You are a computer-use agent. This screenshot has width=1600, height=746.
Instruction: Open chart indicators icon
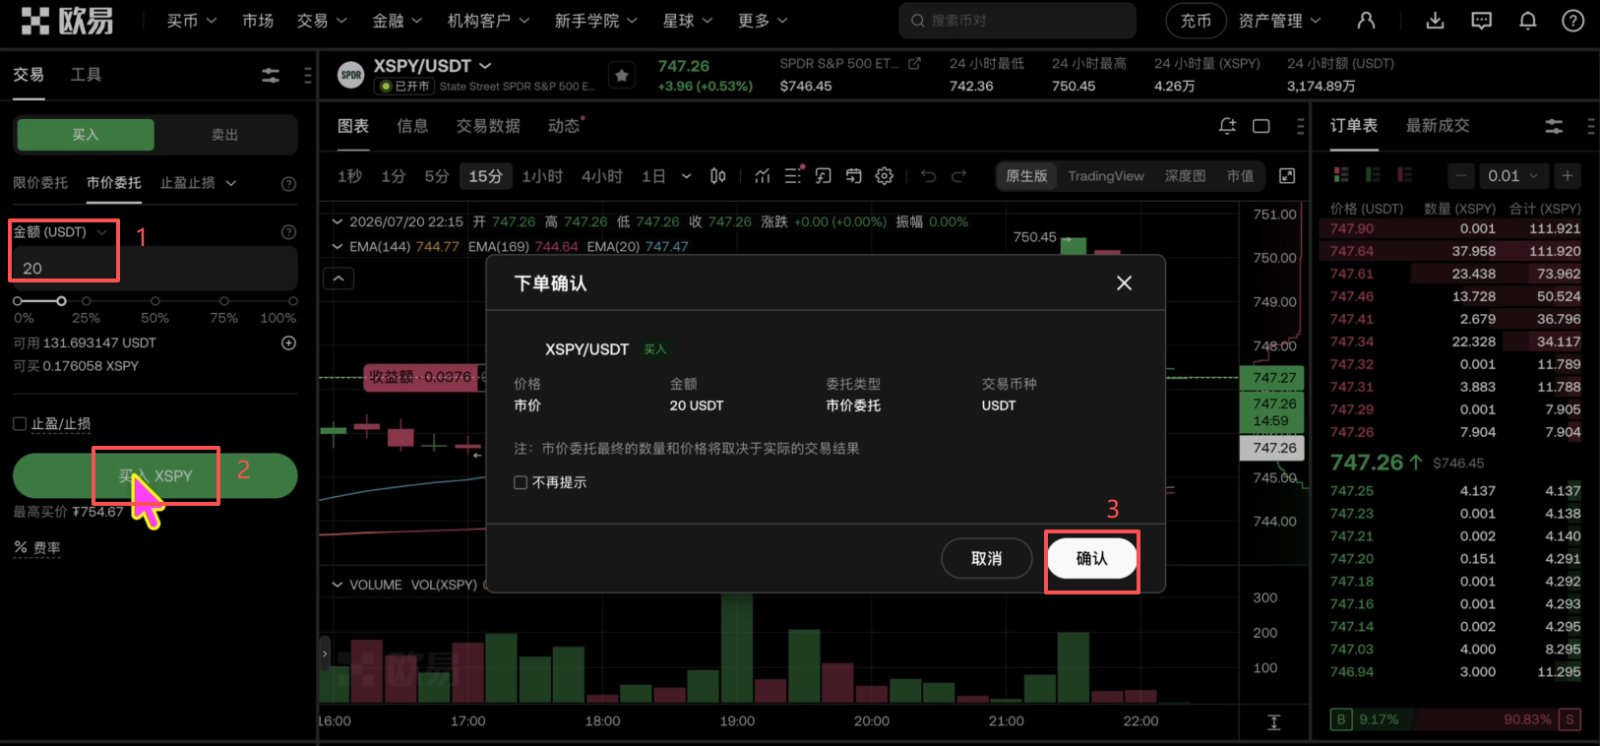tap(762, 176)
